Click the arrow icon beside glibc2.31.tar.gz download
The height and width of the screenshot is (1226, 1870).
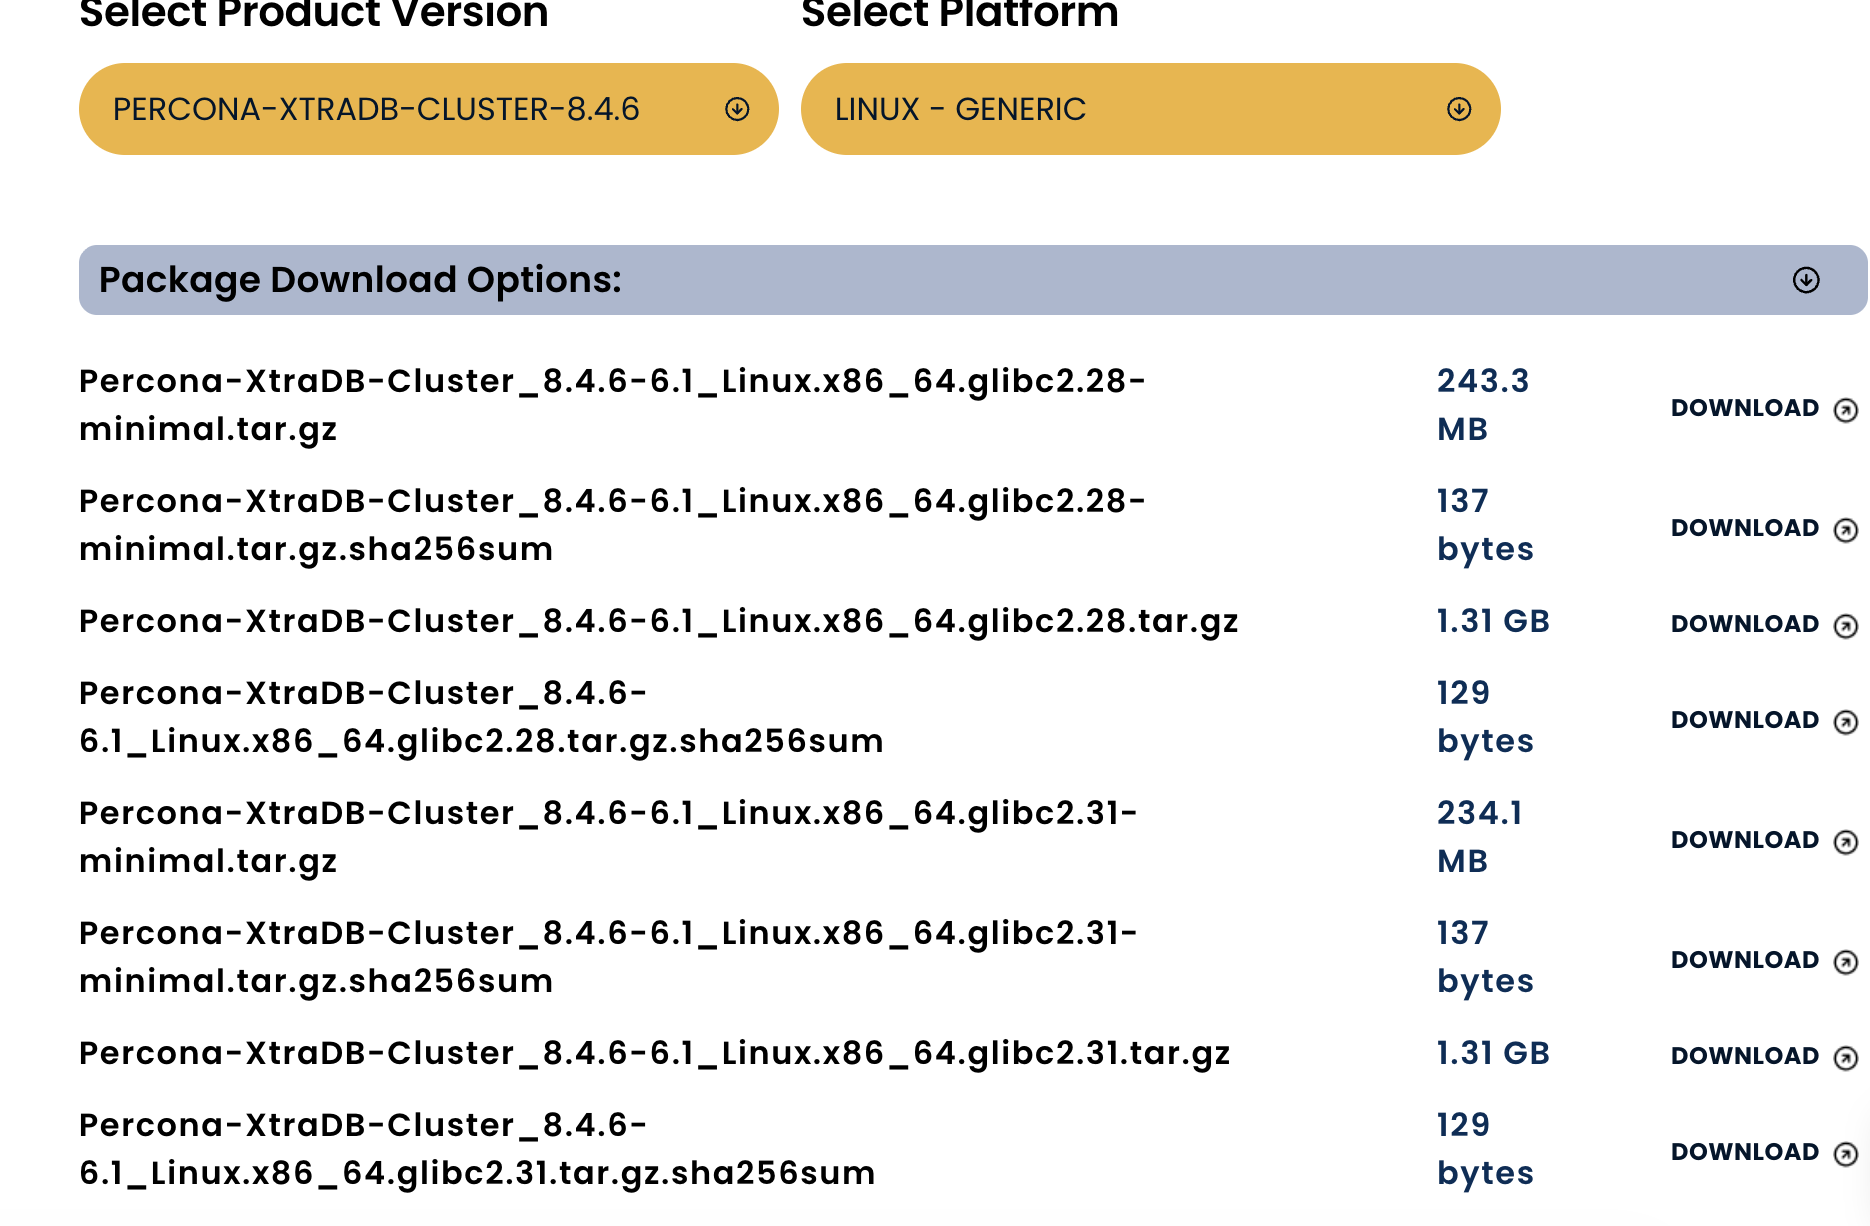click(x=1846, y=1058)
